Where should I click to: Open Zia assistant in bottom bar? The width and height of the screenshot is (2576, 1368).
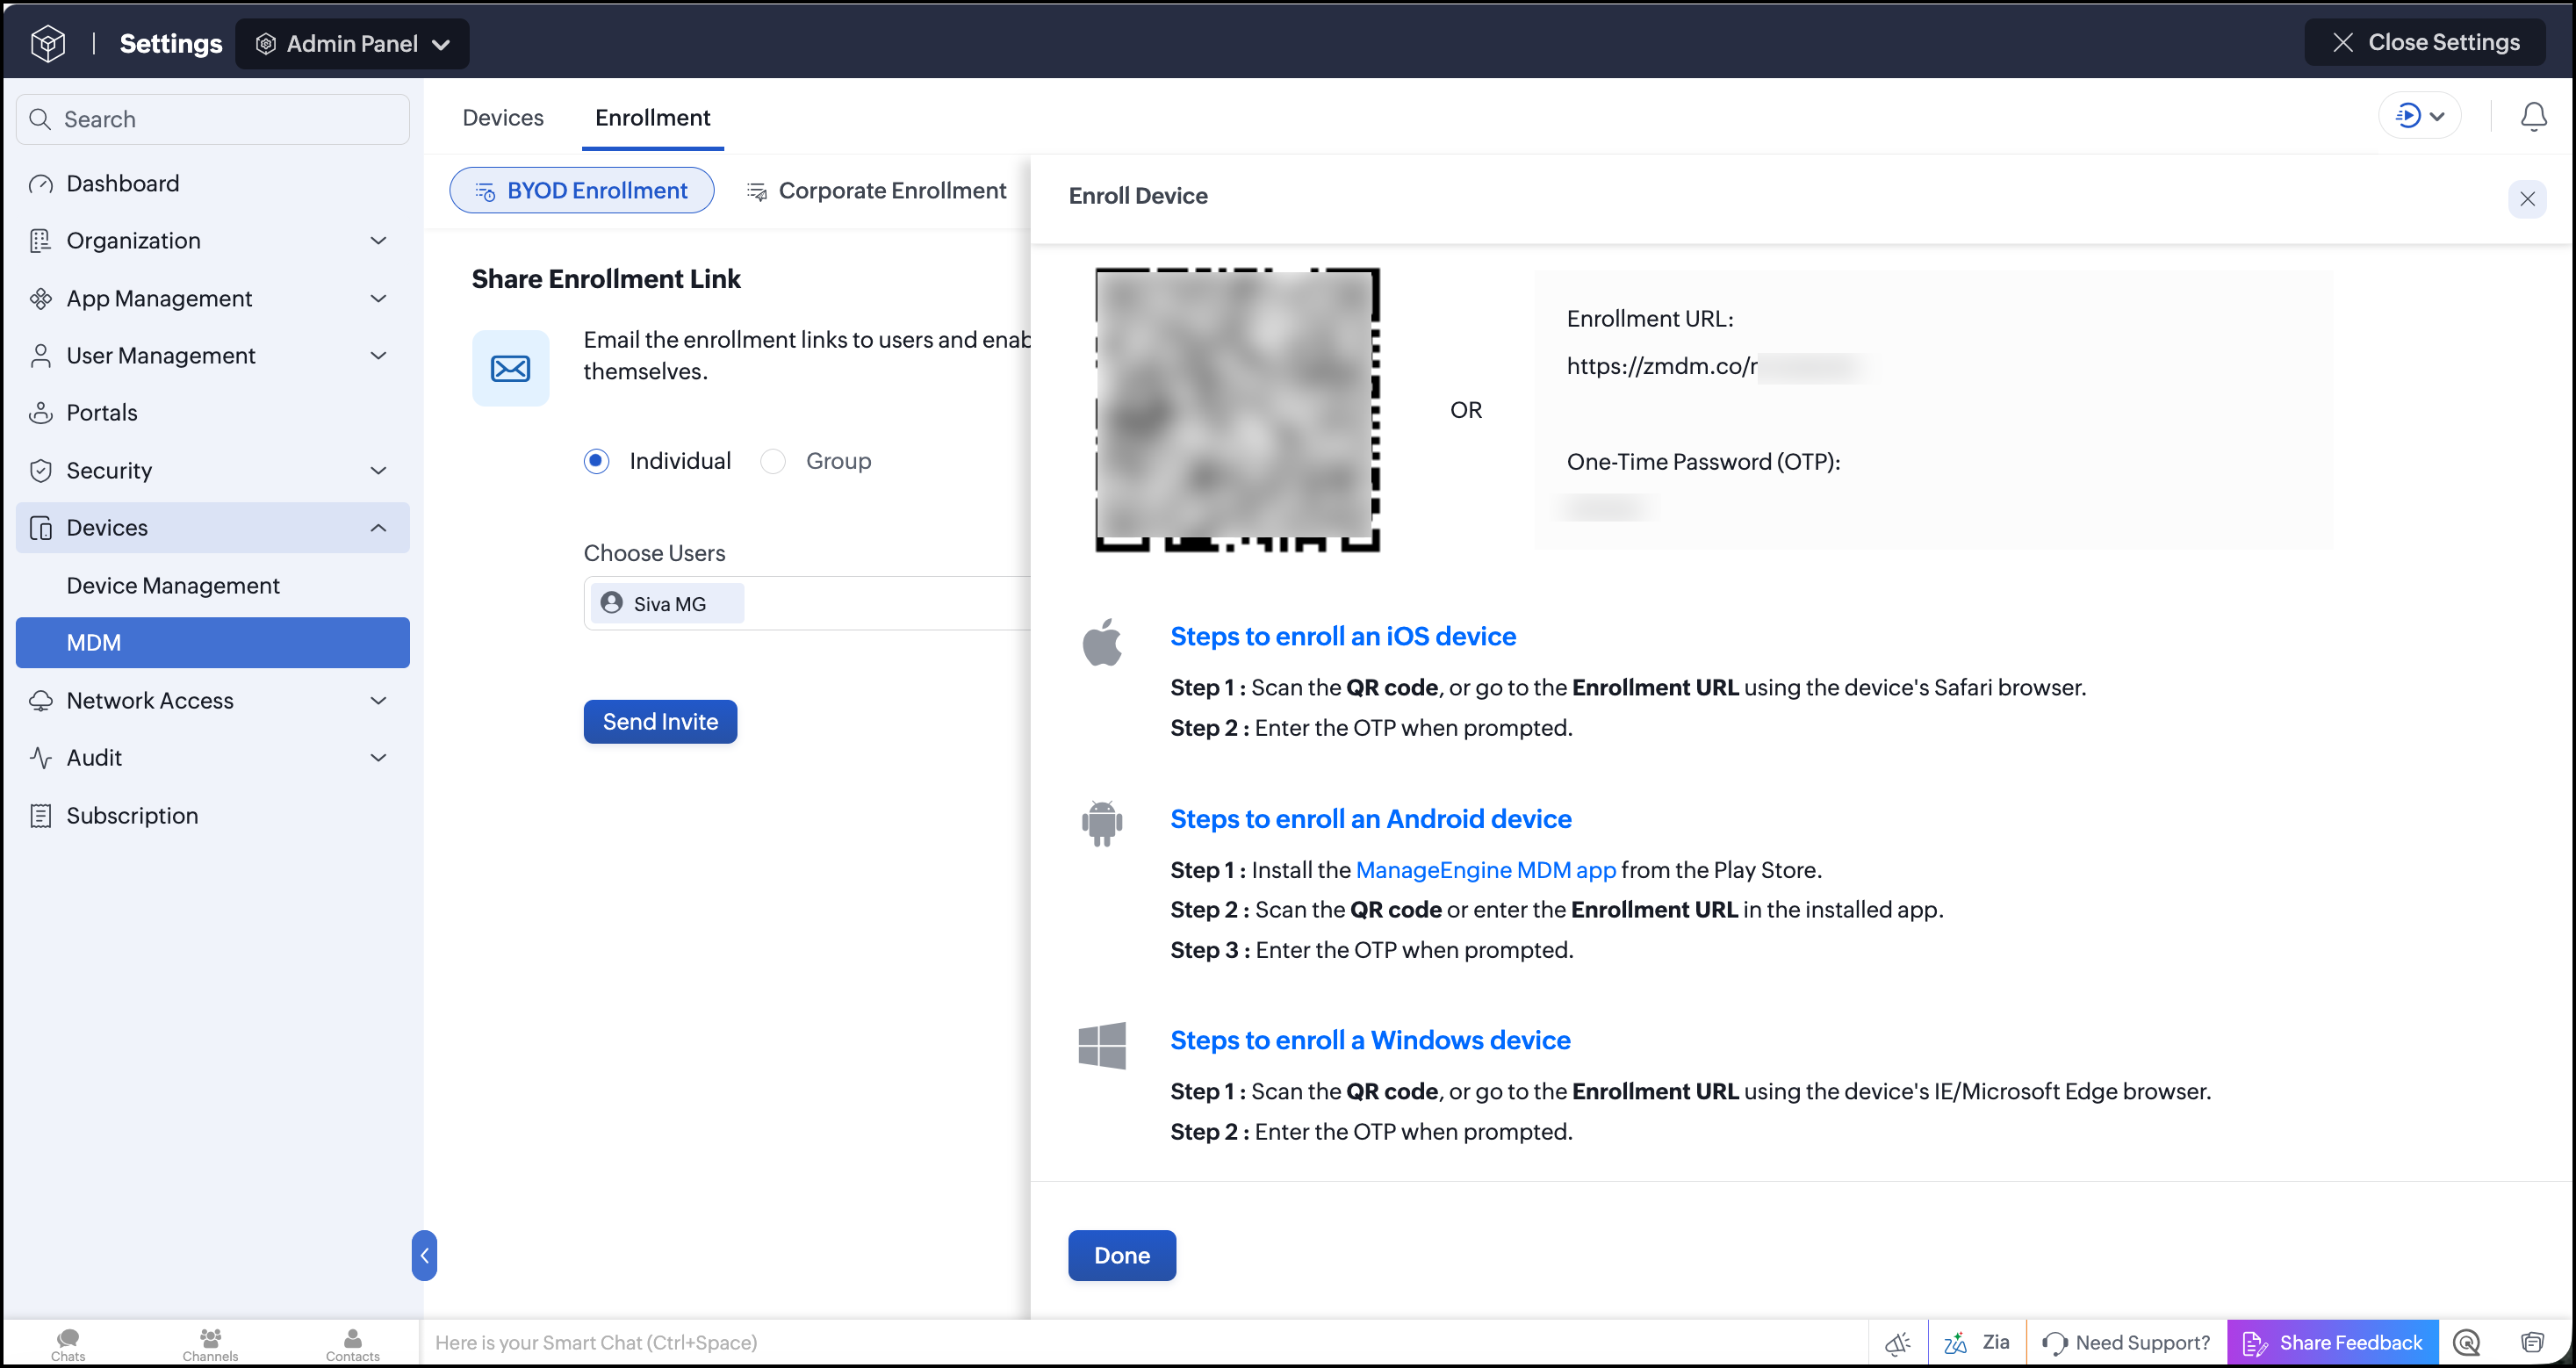tap(1977, 1343)
